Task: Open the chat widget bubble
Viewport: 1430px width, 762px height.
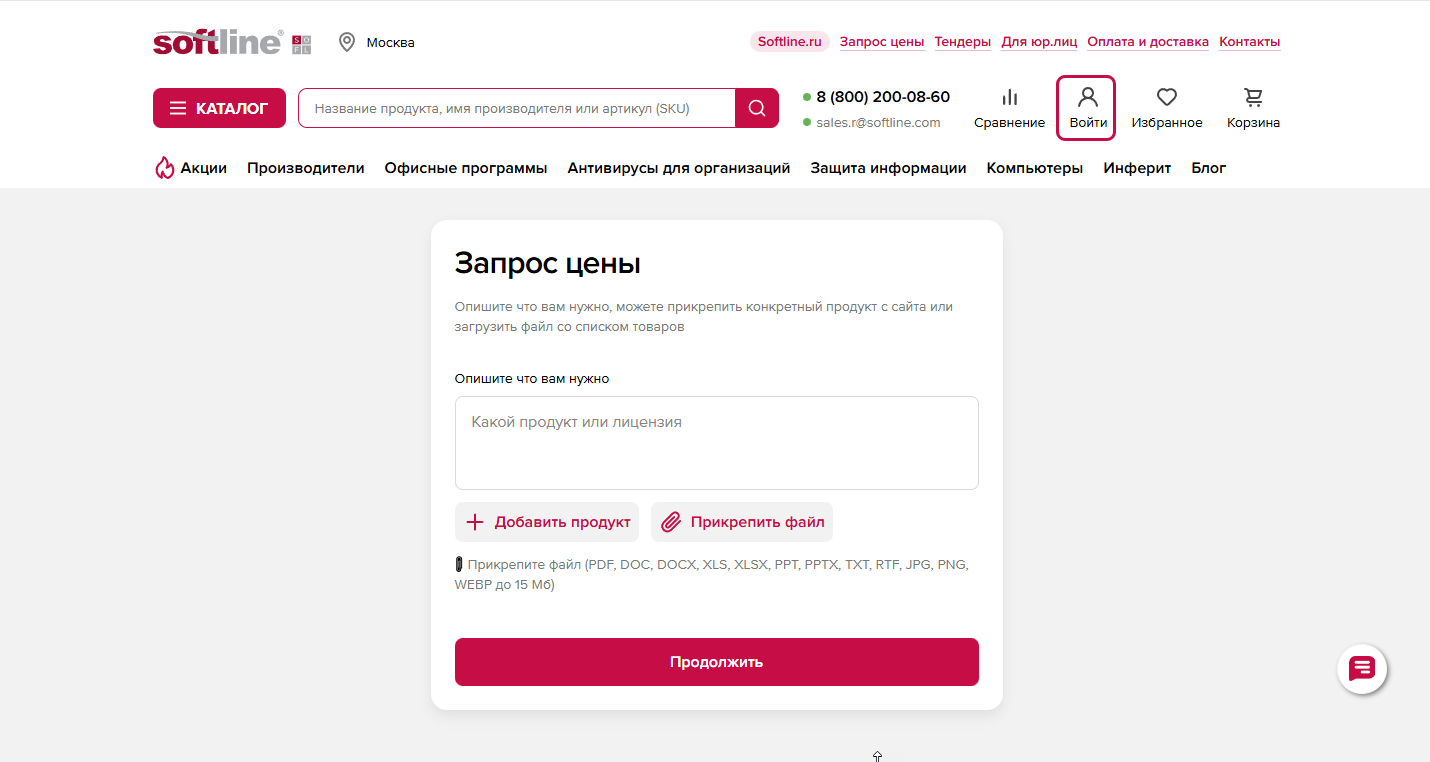Action: coord(1362,669)
